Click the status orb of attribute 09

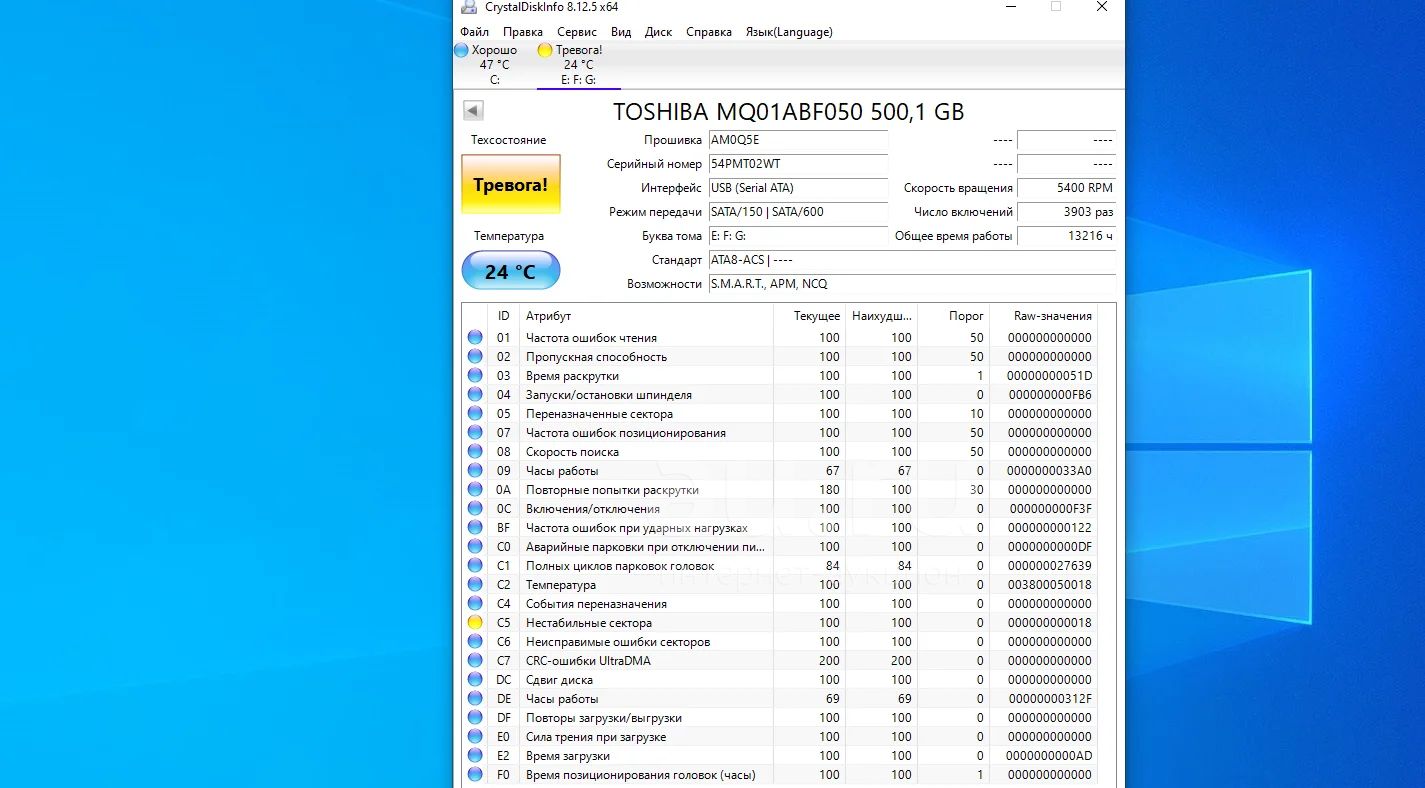click(x=475, y=470)
